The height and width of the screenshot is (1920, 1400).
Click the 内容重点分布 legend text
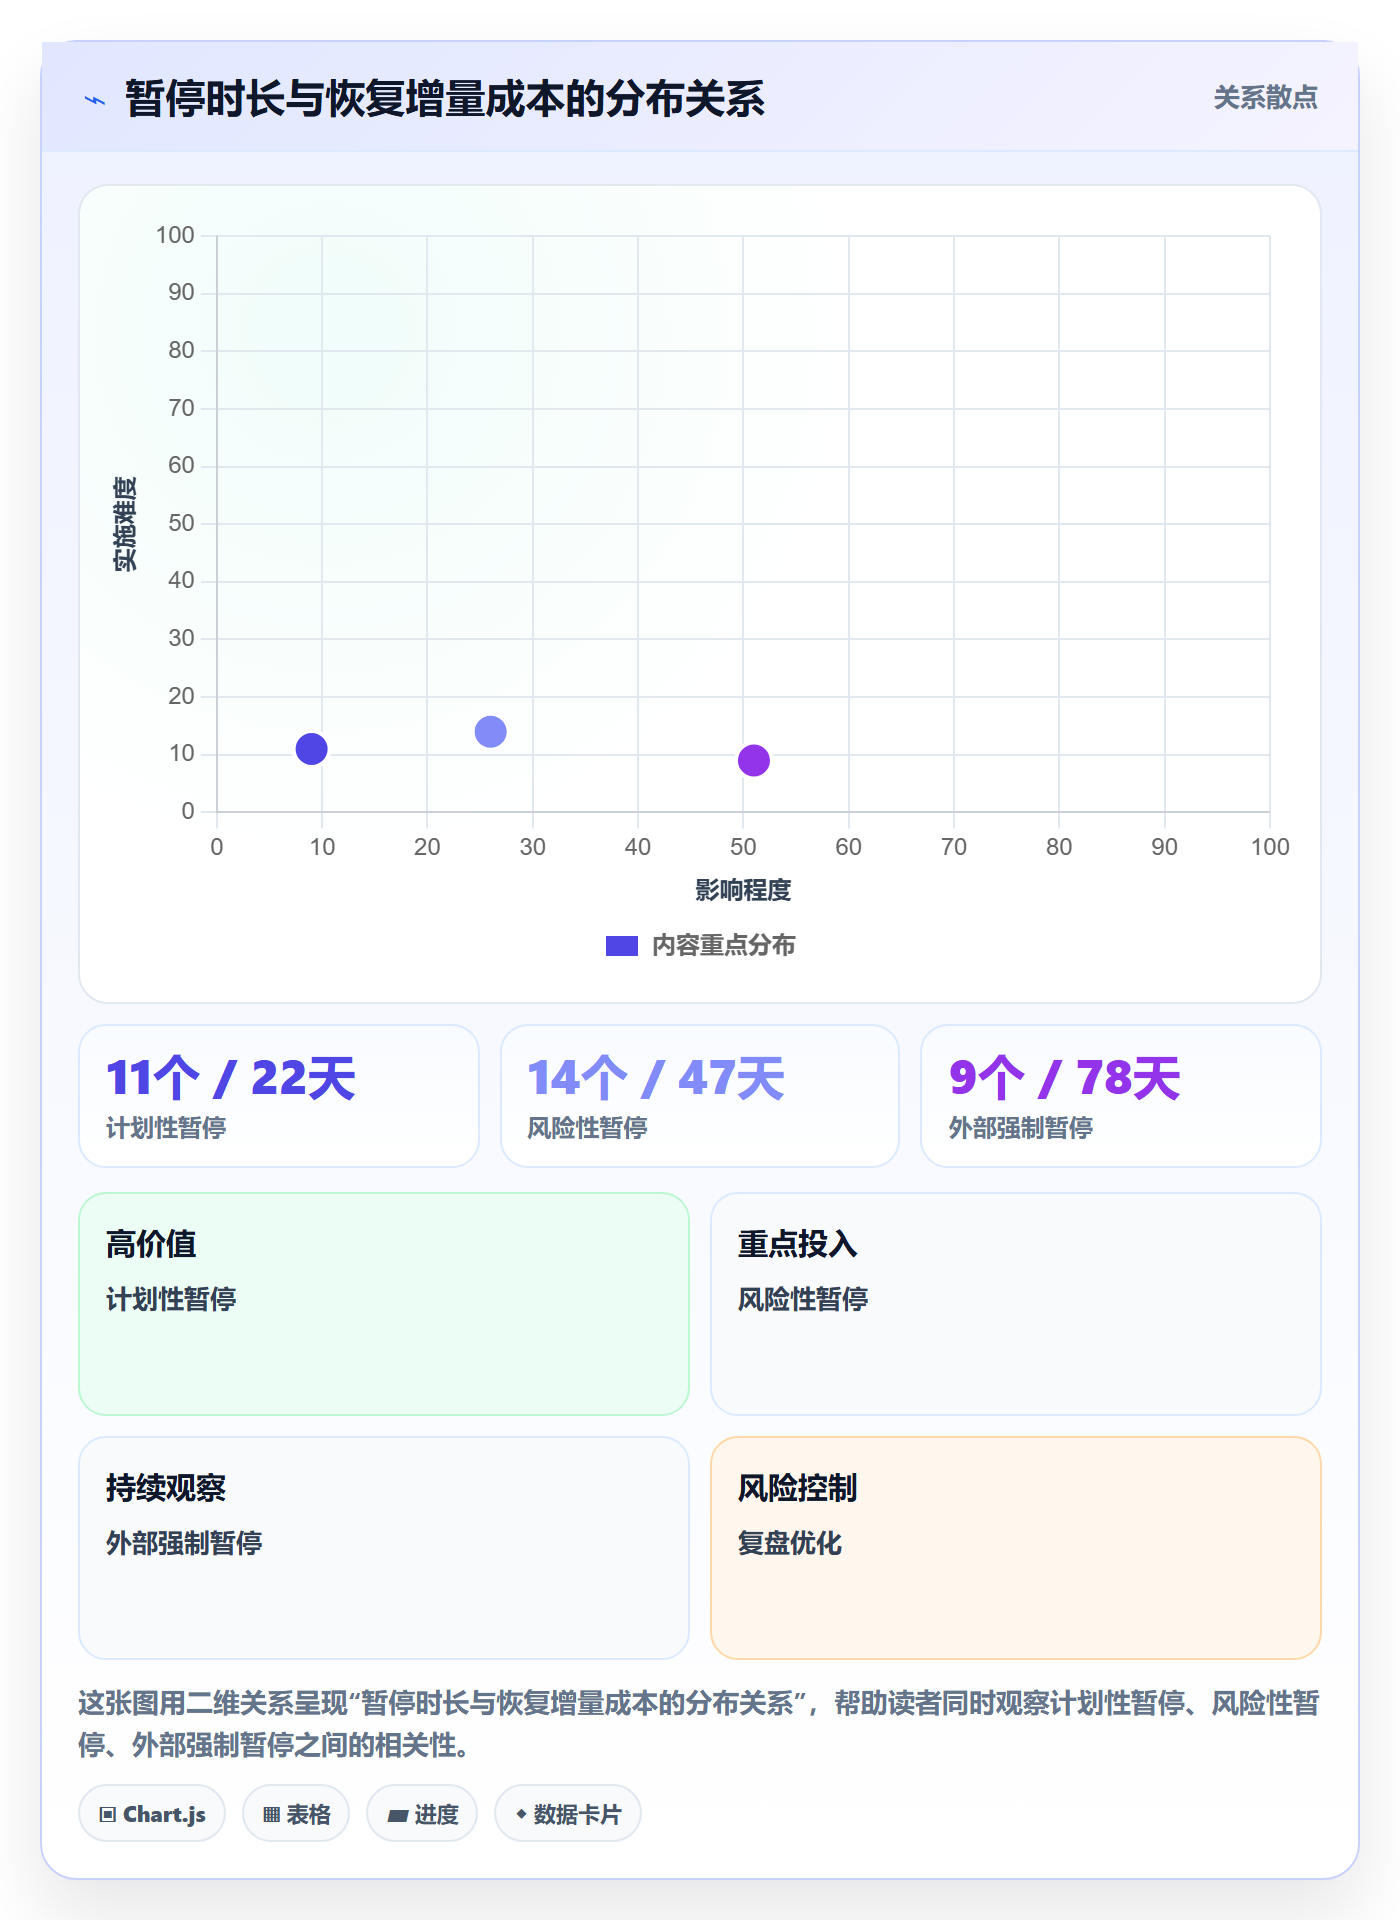click(x=723, y=946)
